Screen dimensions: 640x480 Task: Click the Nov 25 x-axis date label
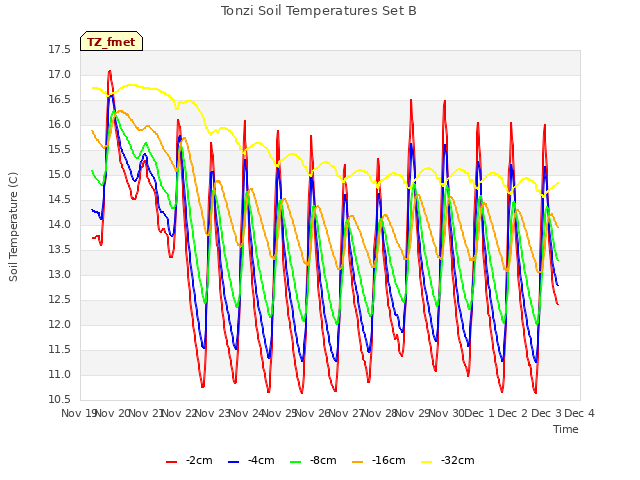coord(280,413)
